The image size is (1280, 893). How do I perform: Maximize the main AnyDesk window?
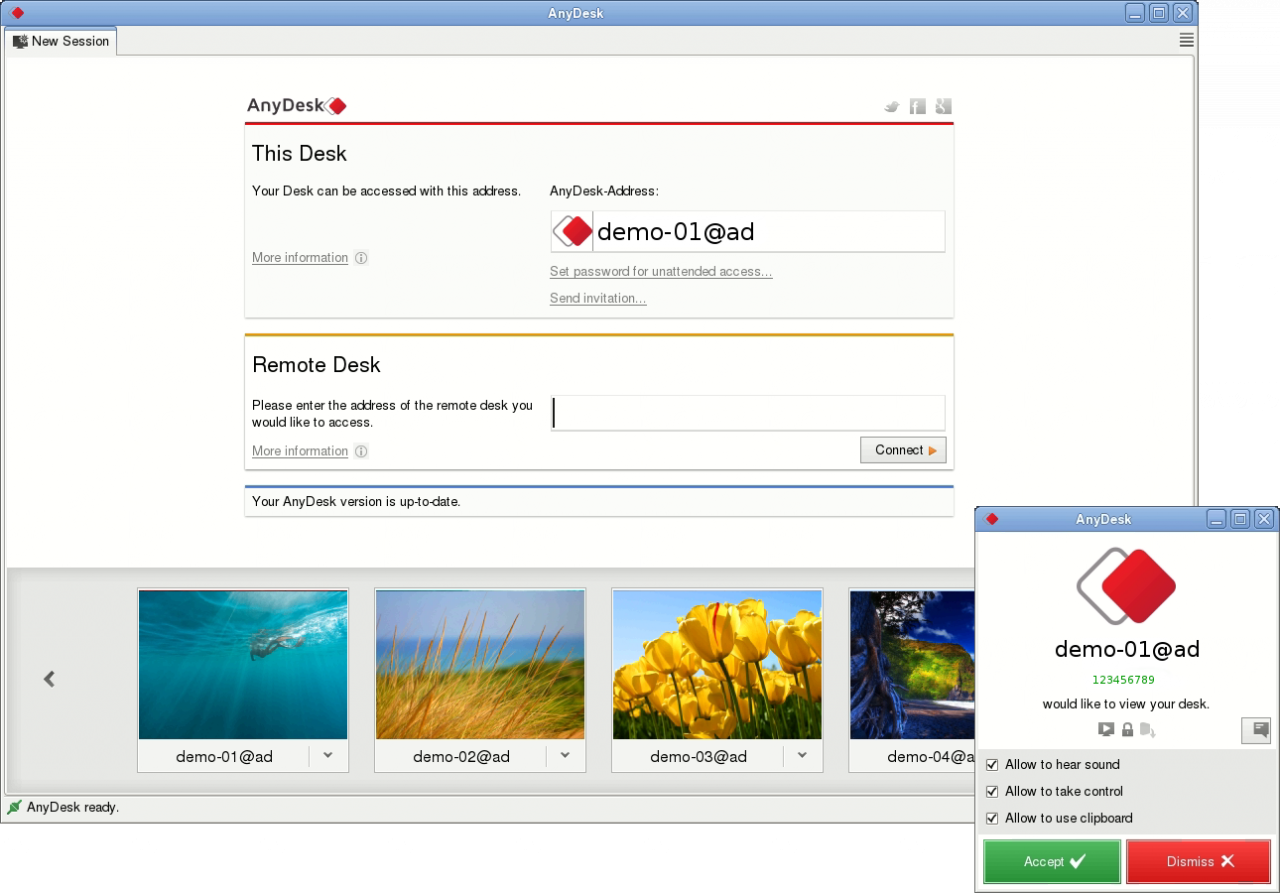coord(1159,13)
